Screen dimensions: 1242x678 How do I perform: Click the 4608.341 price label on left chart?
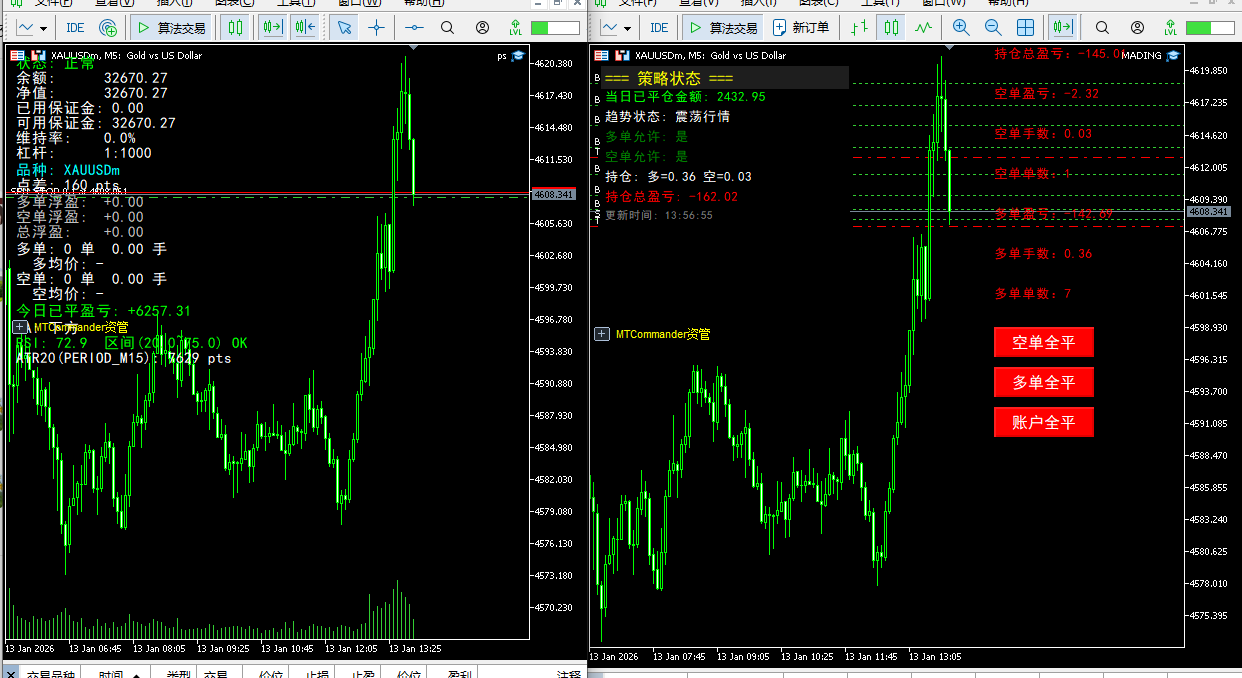pos(554,194)
